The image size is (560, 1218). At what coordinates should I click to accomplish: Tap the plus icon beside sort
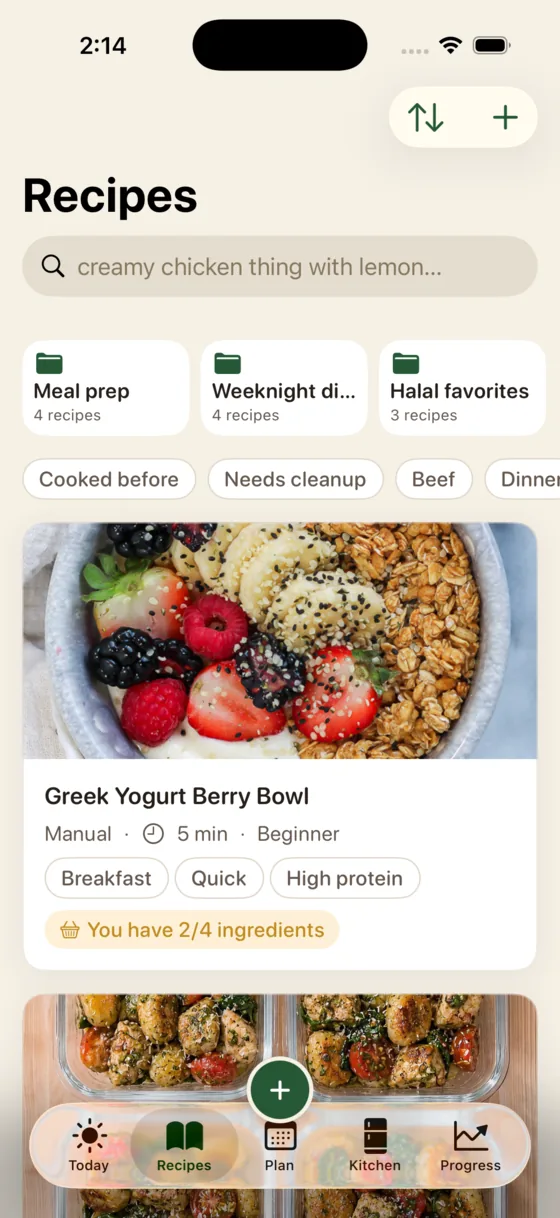[505, 118]
